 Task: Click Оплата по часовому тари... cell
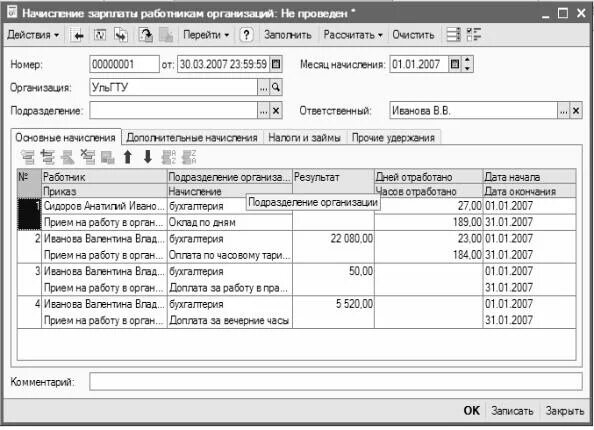[x=230, y=255]
